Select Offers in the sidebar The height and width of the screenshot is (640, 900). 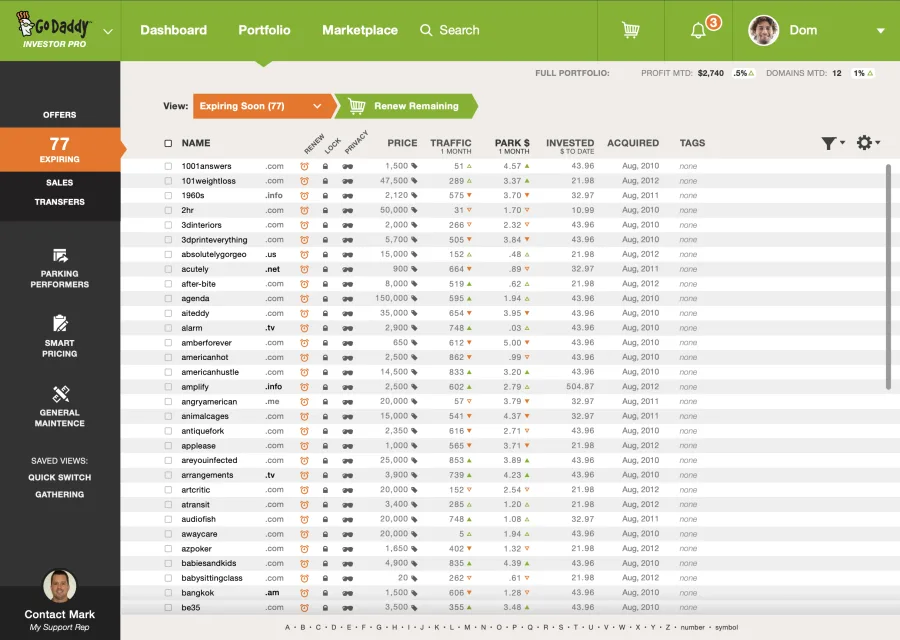(60, 115)
